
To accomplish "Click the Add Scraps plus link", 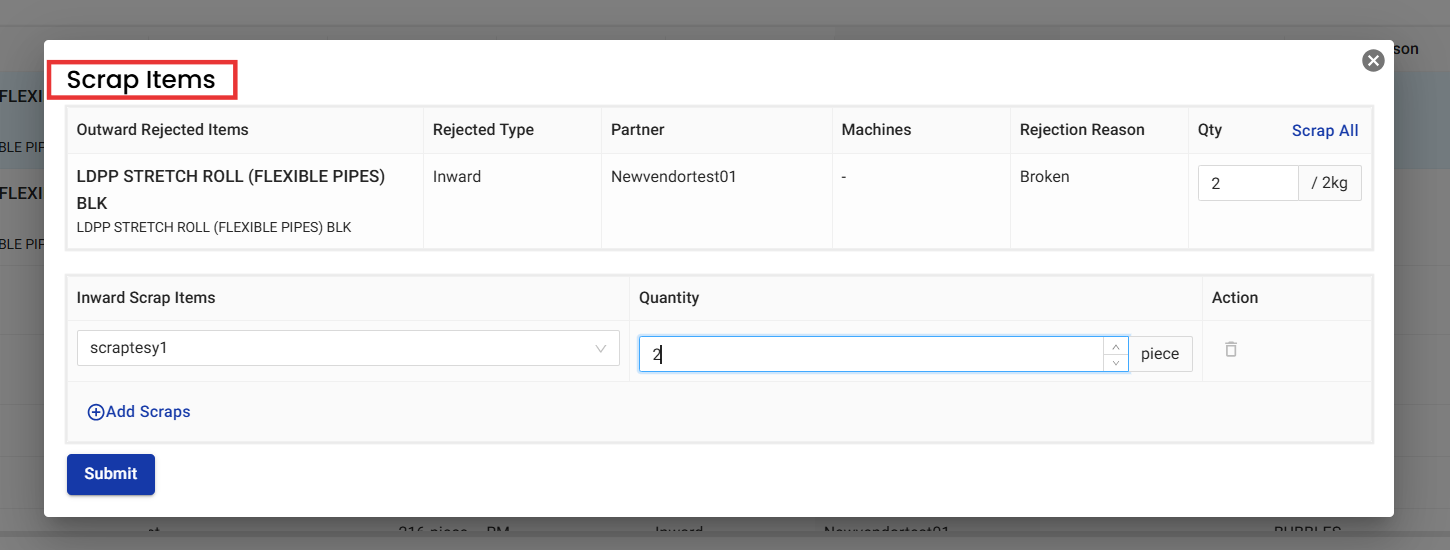I will 139,412.
